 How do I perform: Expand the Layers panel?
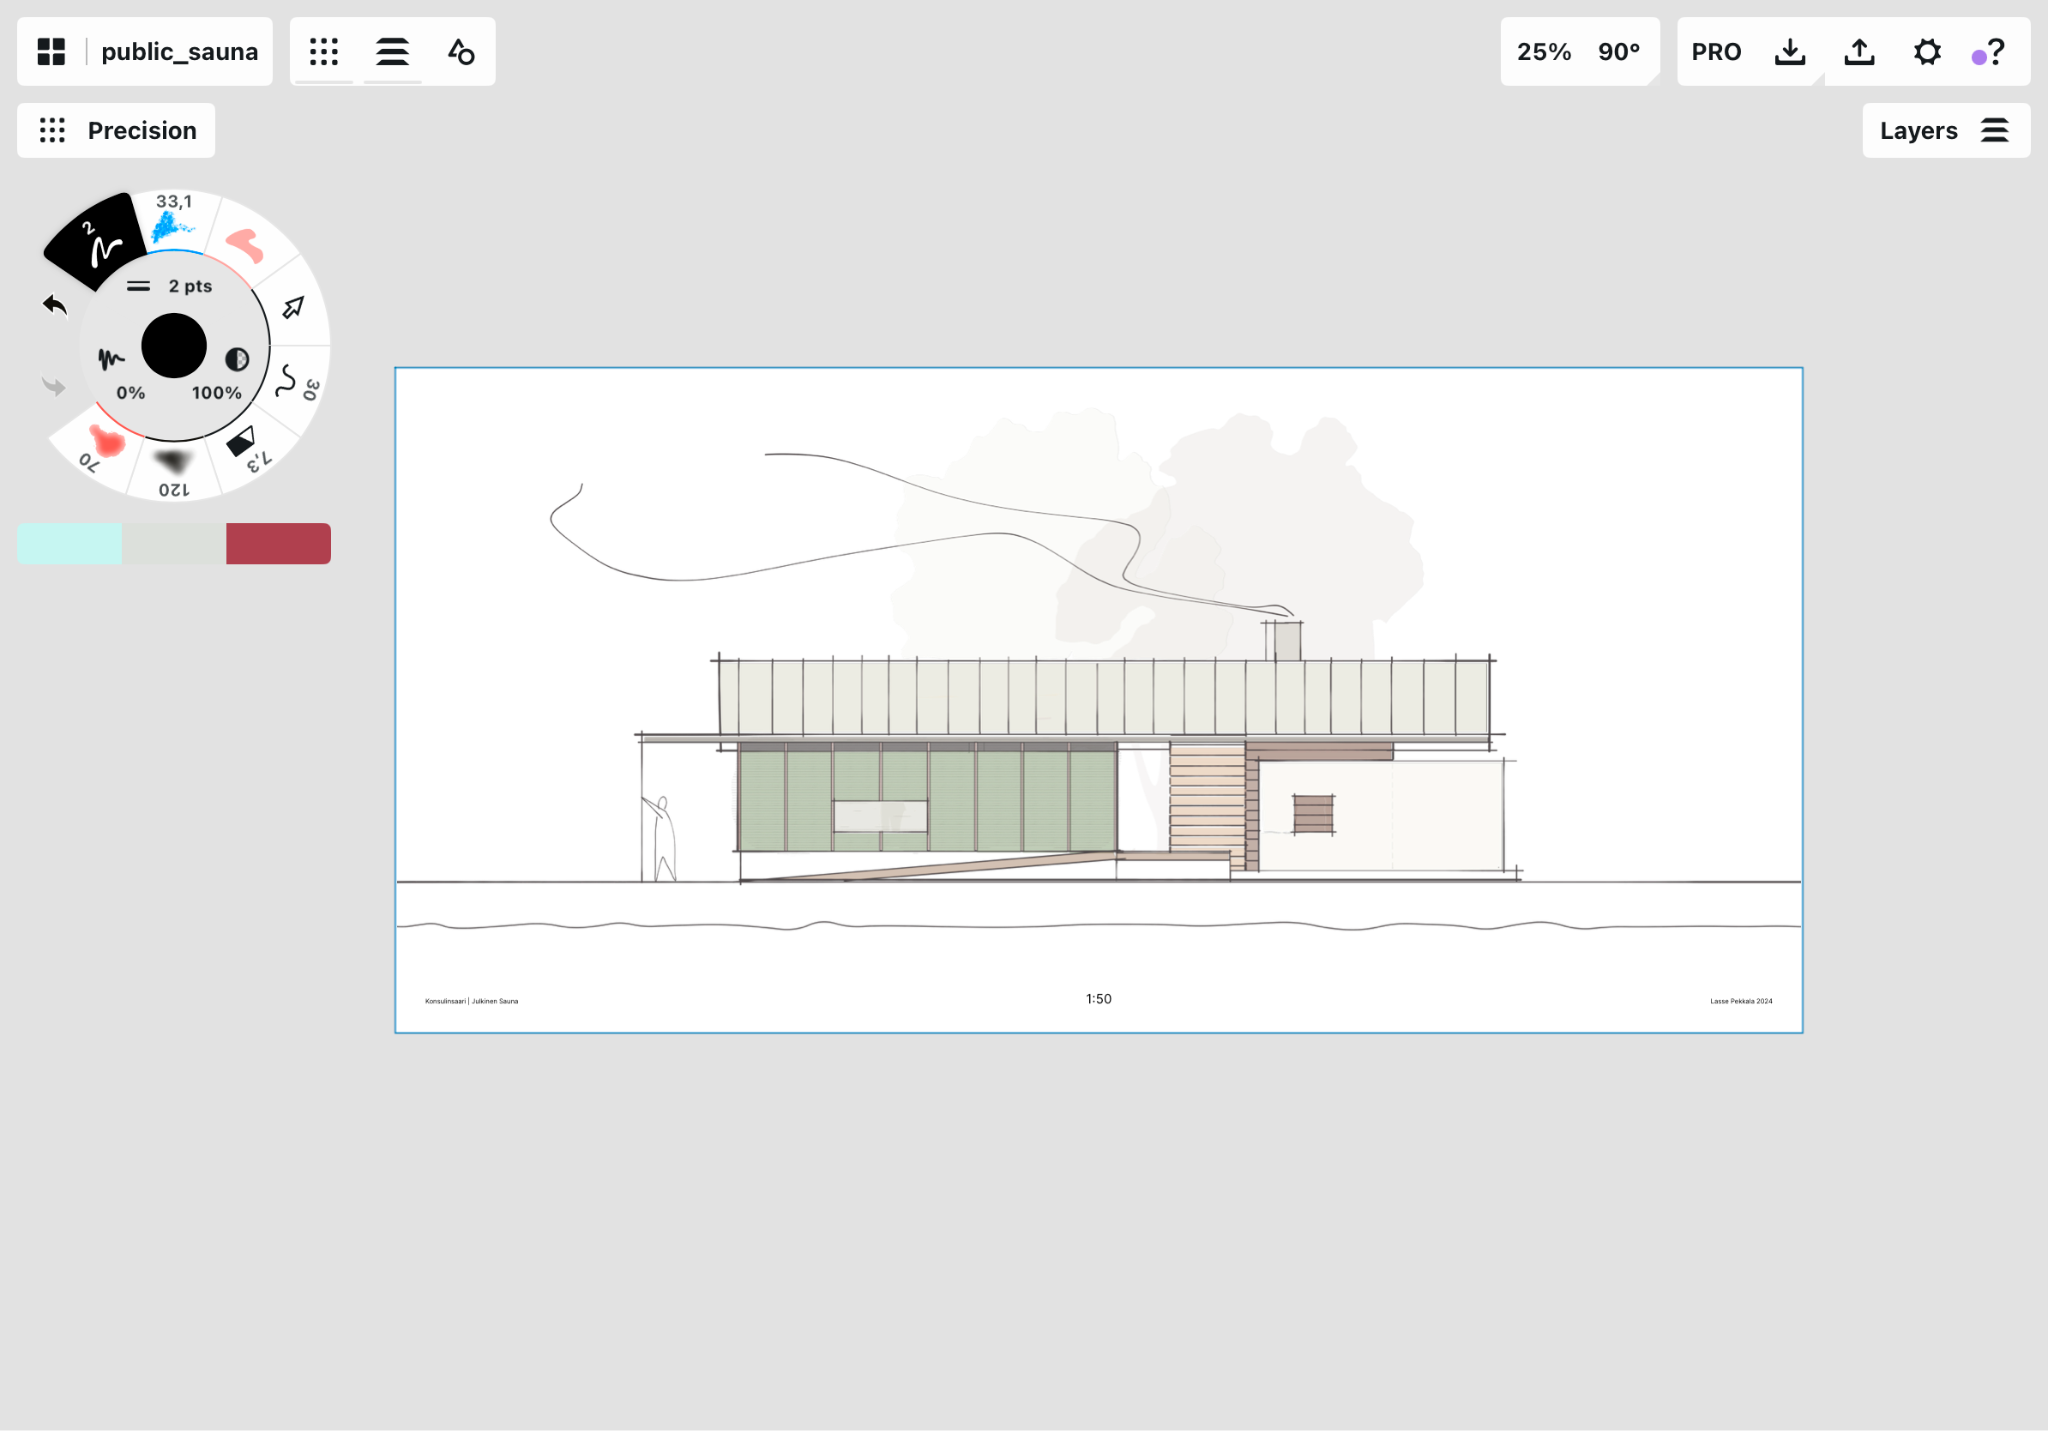1946,130
